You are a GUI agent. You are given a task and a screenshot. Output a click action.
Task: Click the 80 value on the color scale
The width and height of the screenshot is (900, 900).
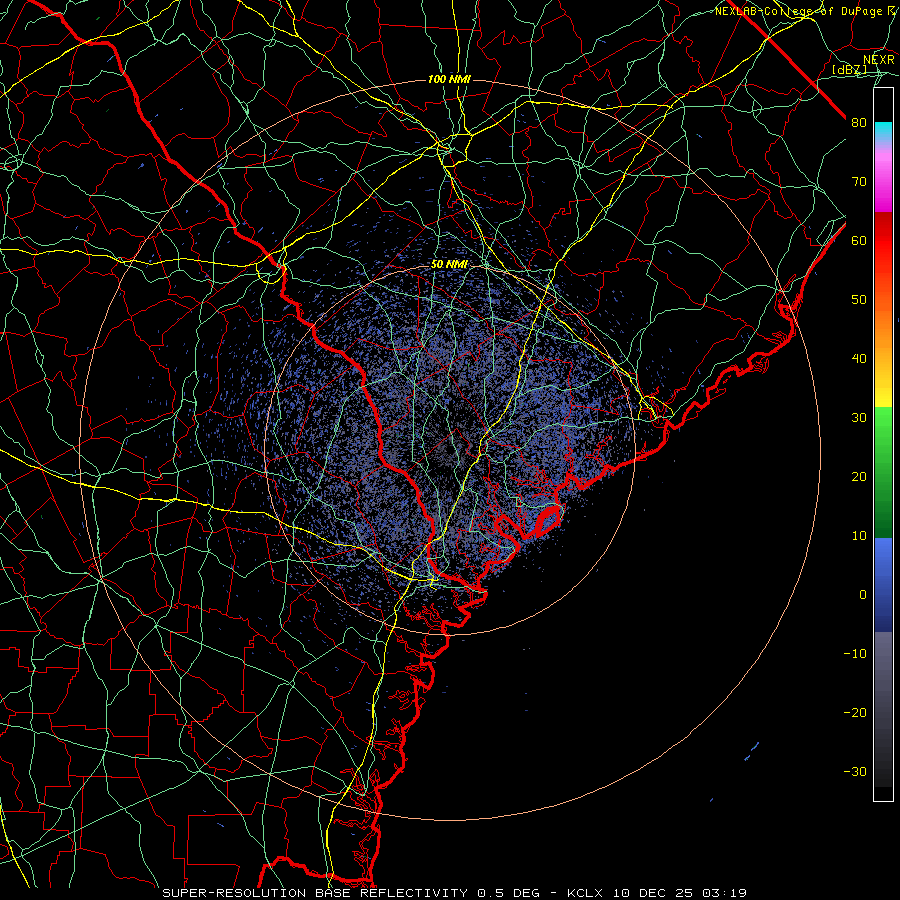[x=859, y=123]
